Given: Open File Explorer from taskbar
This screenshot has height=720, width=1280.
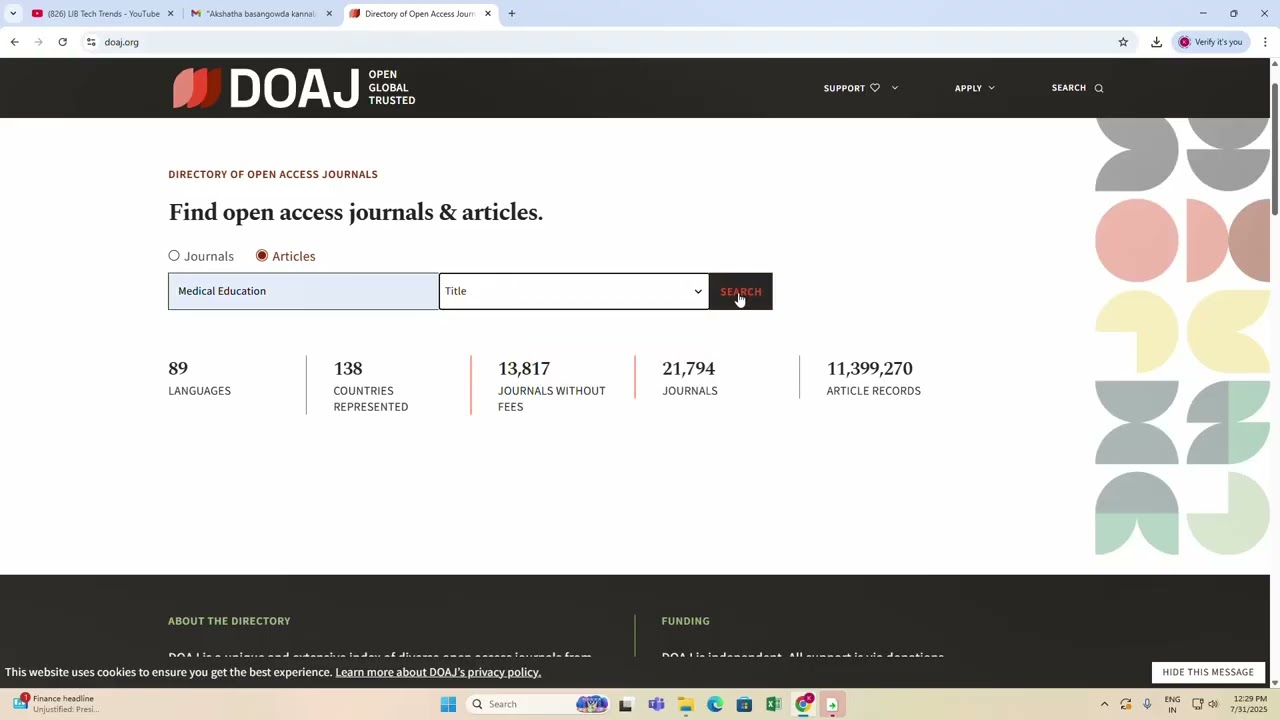Looking at the screenshot, I should (686, 704).
